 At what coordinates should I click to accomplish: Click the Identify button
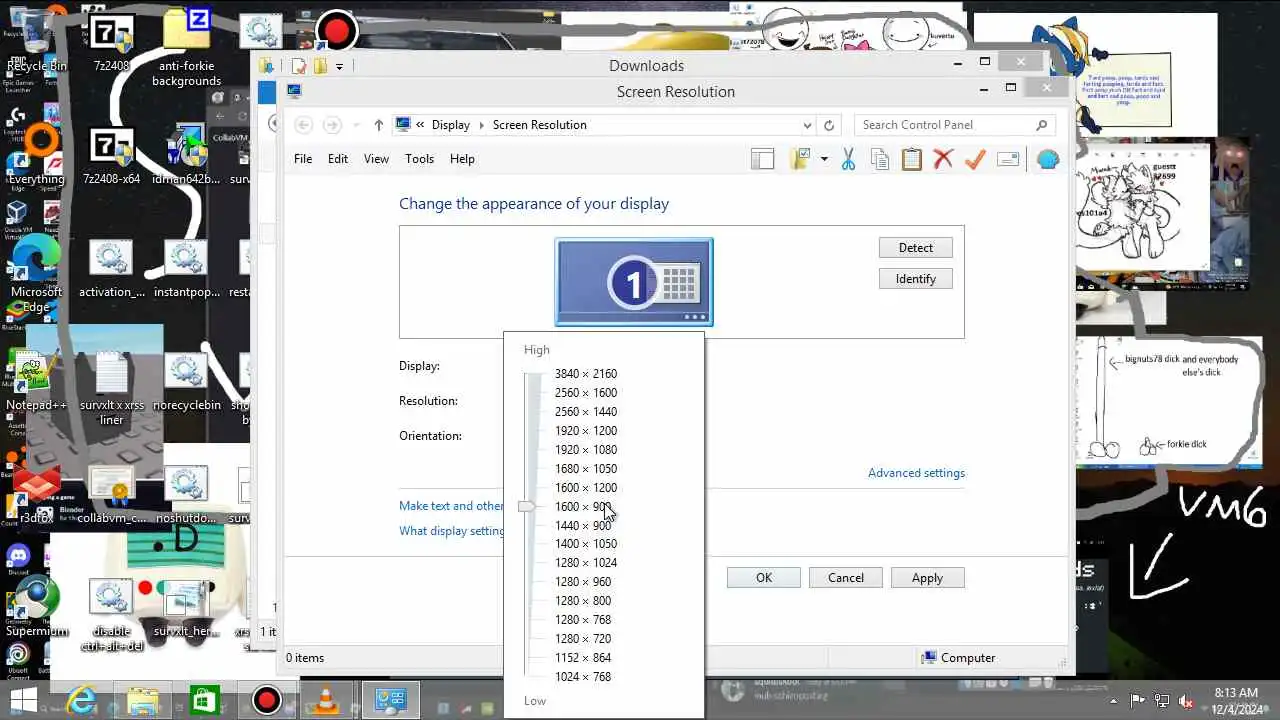coord(916,279)
